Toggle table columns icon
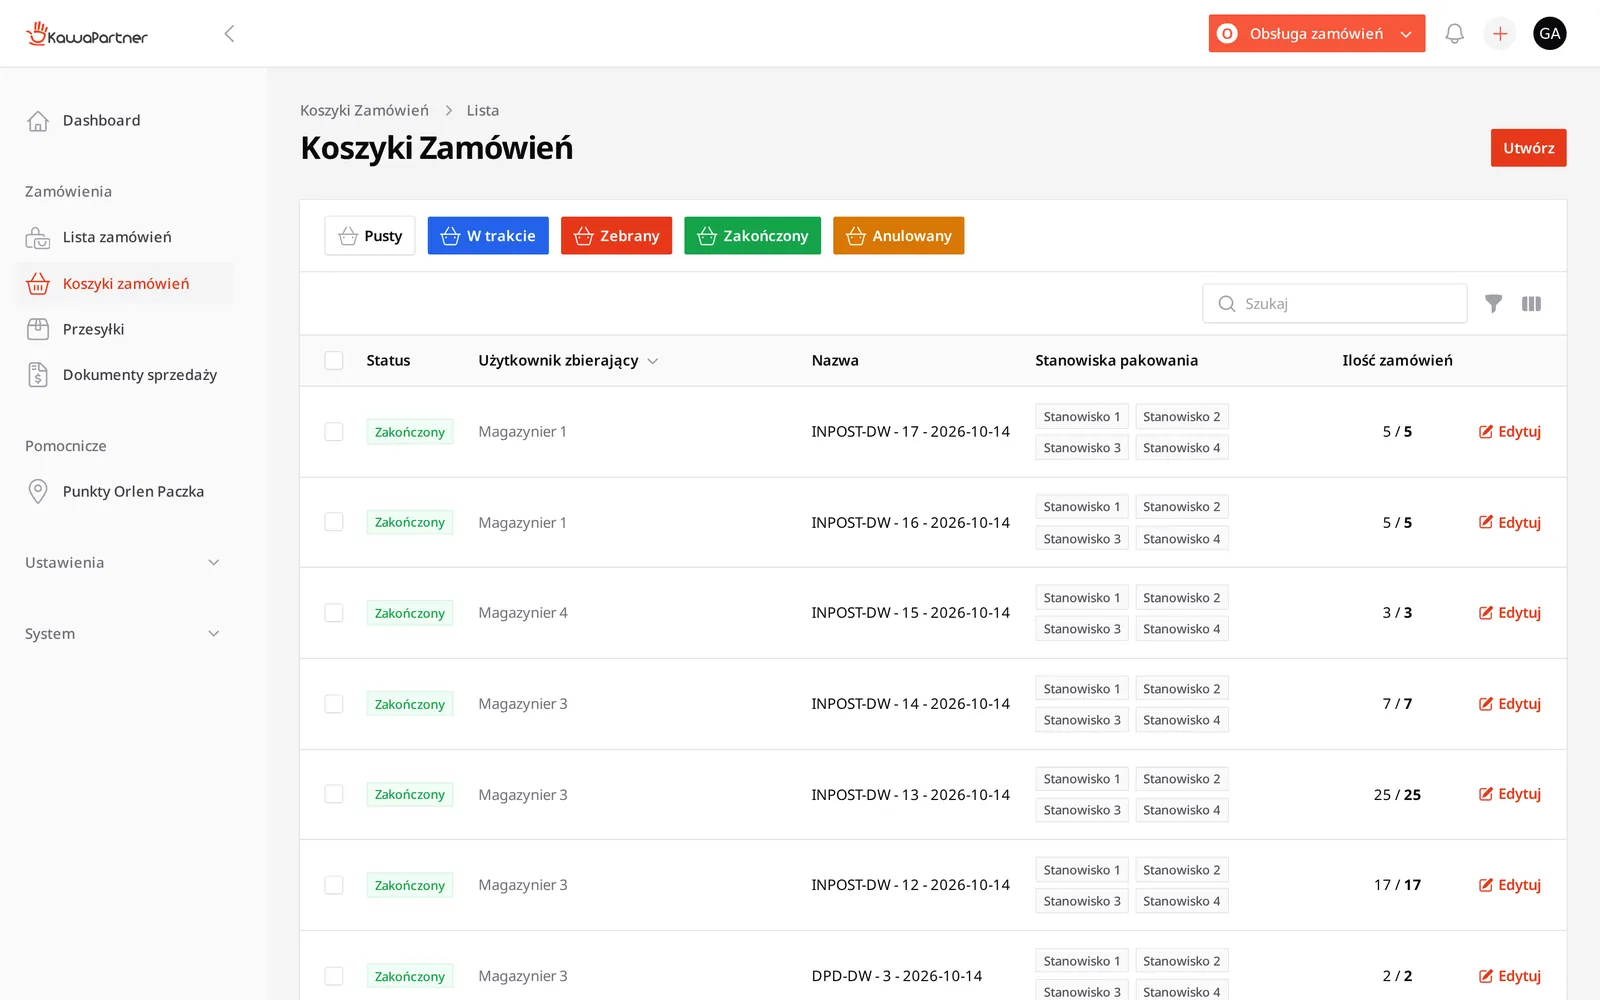Image resolution: width=1600 pixels, height=1000 pixels. pos(1531,304)
